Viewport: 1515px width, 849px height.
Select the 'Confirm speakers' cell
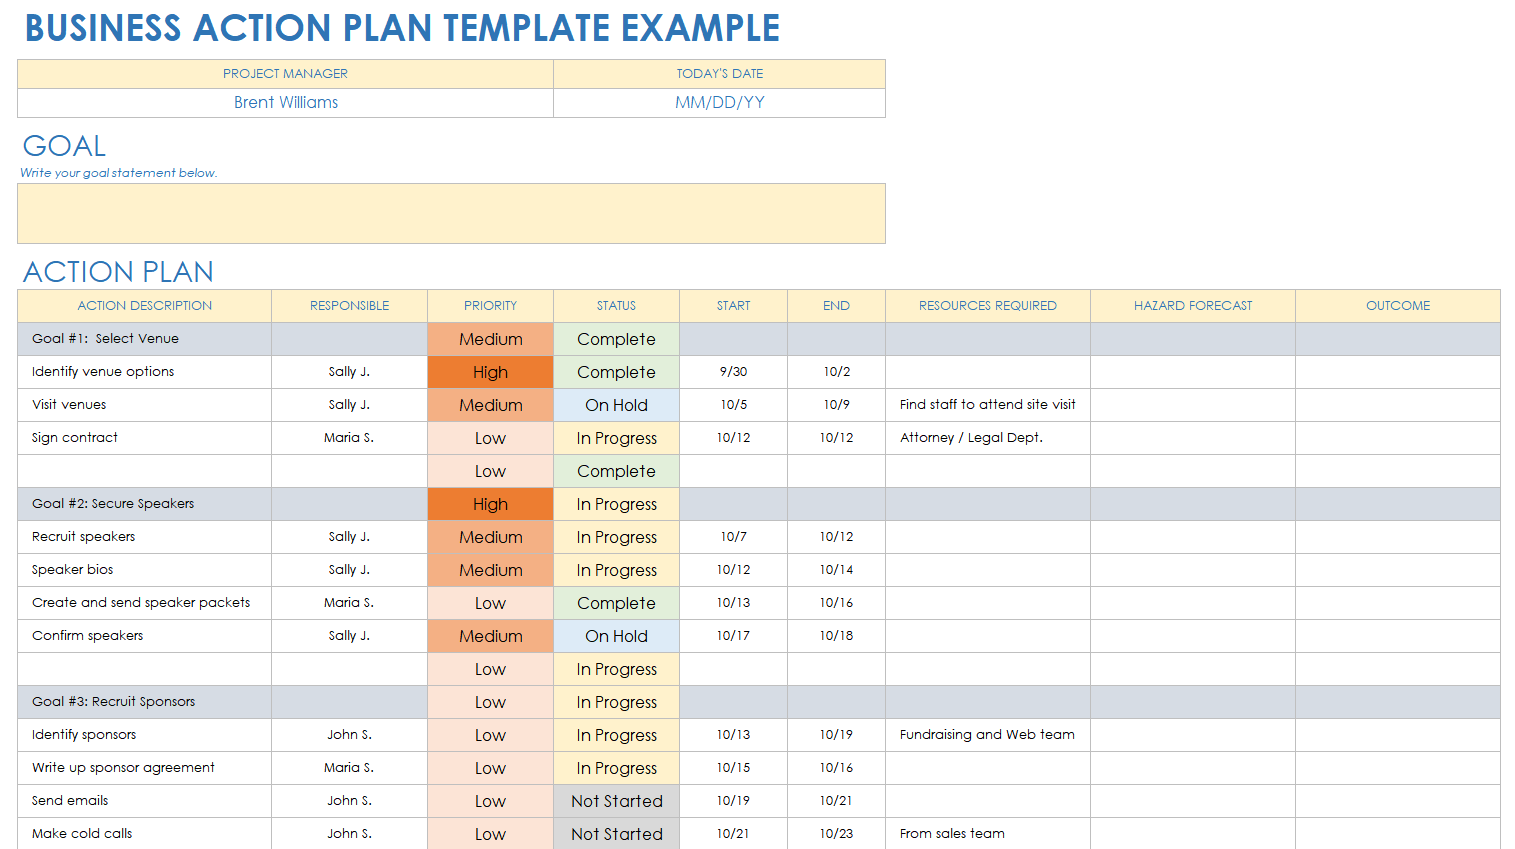[145, 636]
